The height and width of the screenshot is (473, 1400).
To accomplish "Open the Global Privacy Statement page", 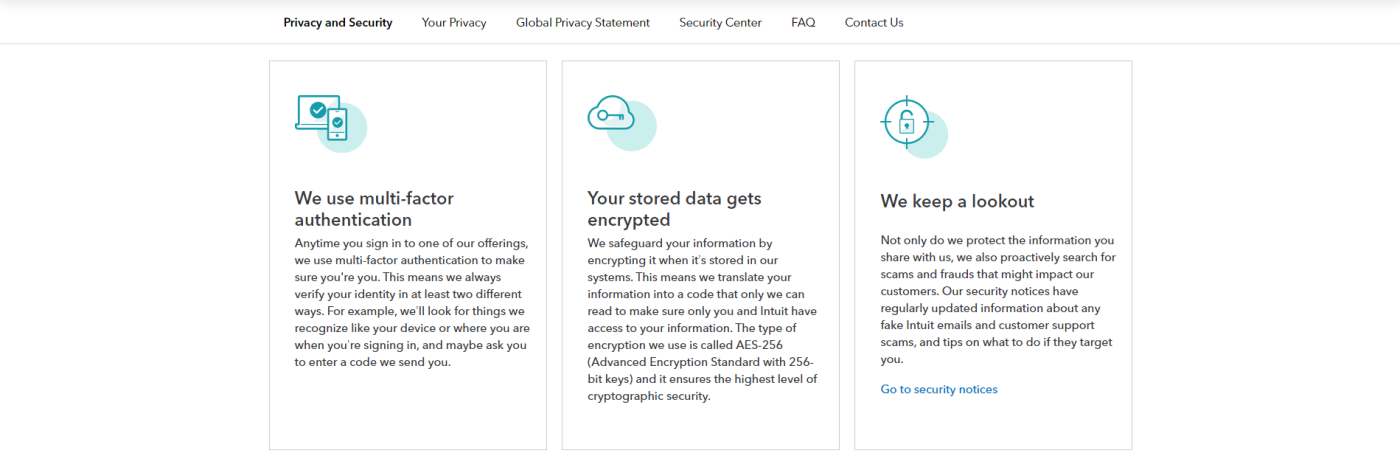I will (x=583, y=22).
